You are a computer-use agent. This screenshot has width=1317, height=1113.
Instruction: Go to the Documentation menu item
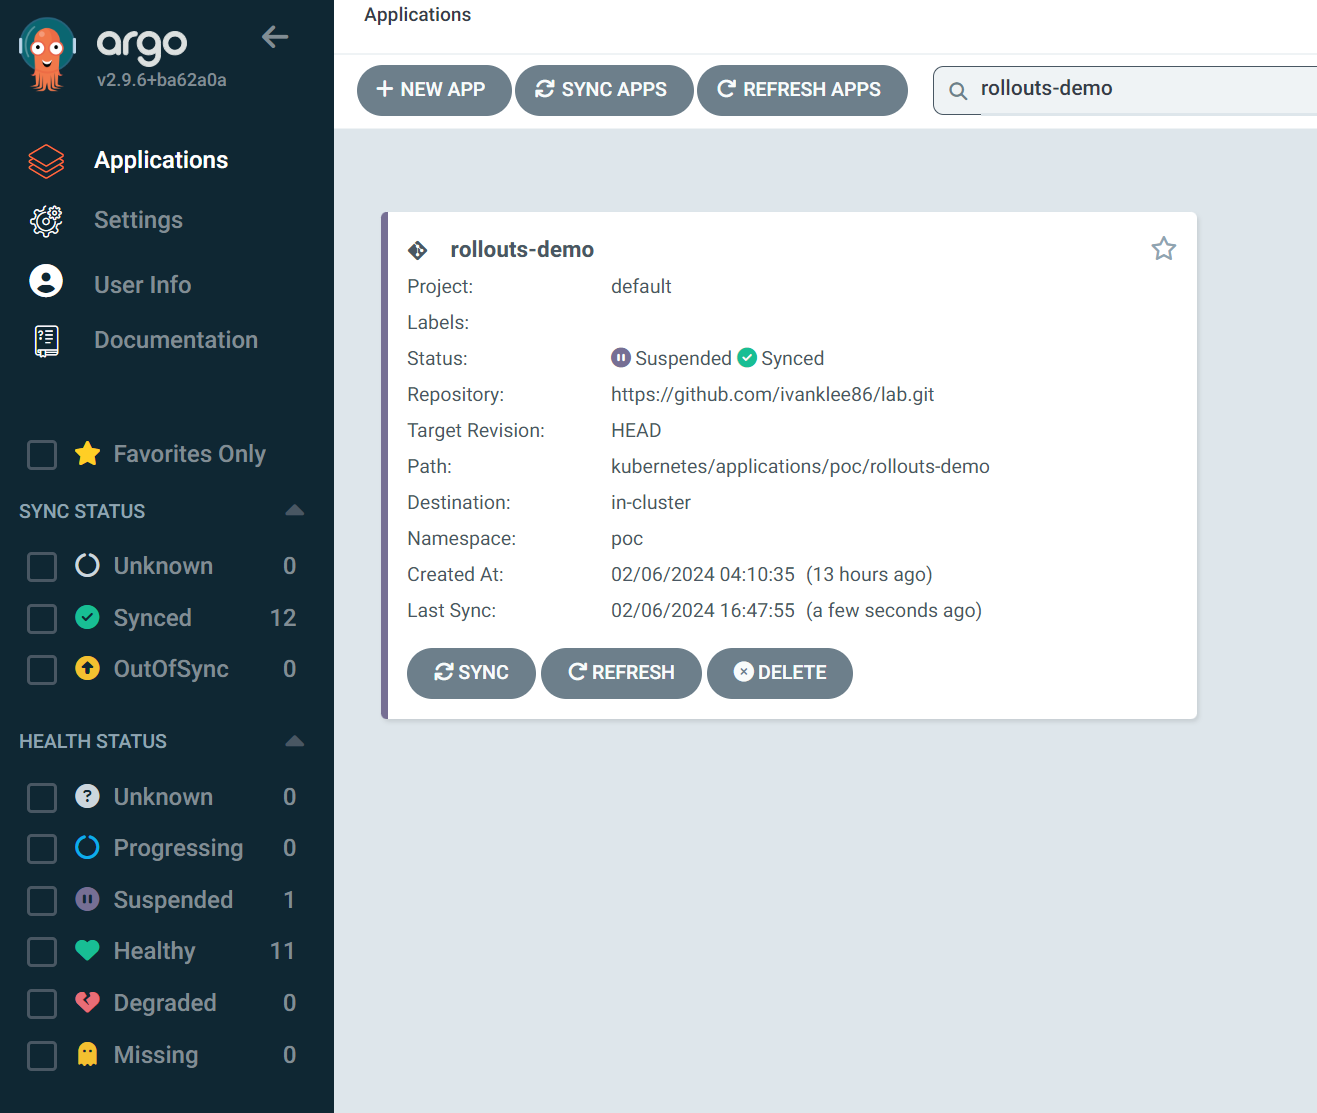[175, 341]
